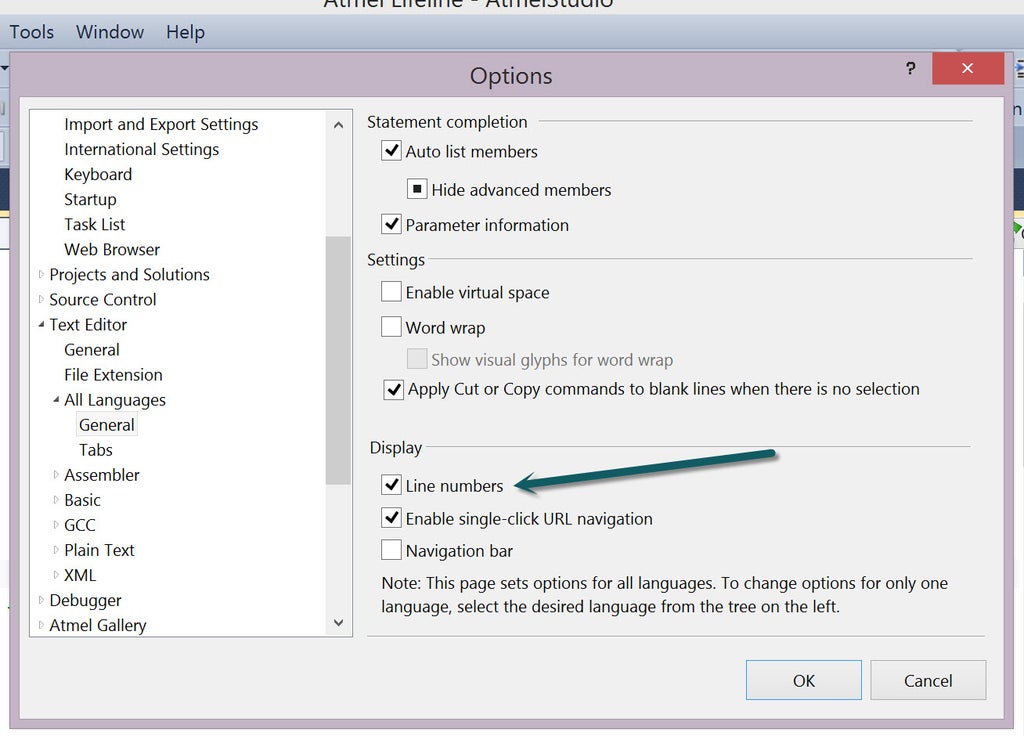The width and height of the screenshot is (1024, 736).
Task: Expand the XML node
Action: click(x=56, y=575)
